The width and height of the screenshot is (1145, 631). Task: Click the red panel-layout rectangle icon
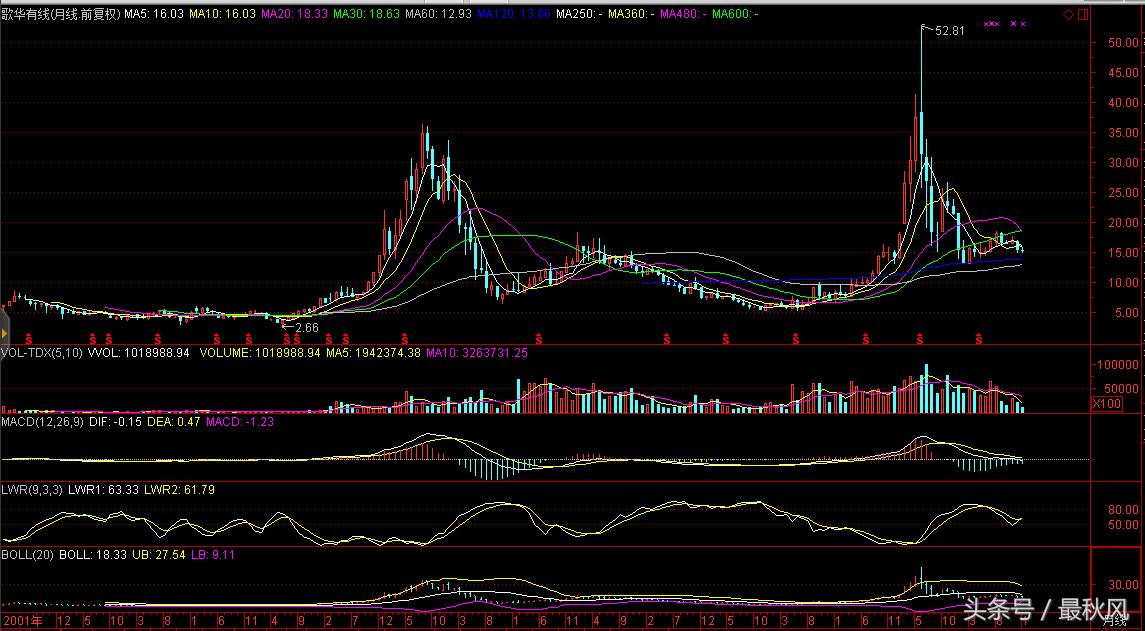tap(1083, 15)
